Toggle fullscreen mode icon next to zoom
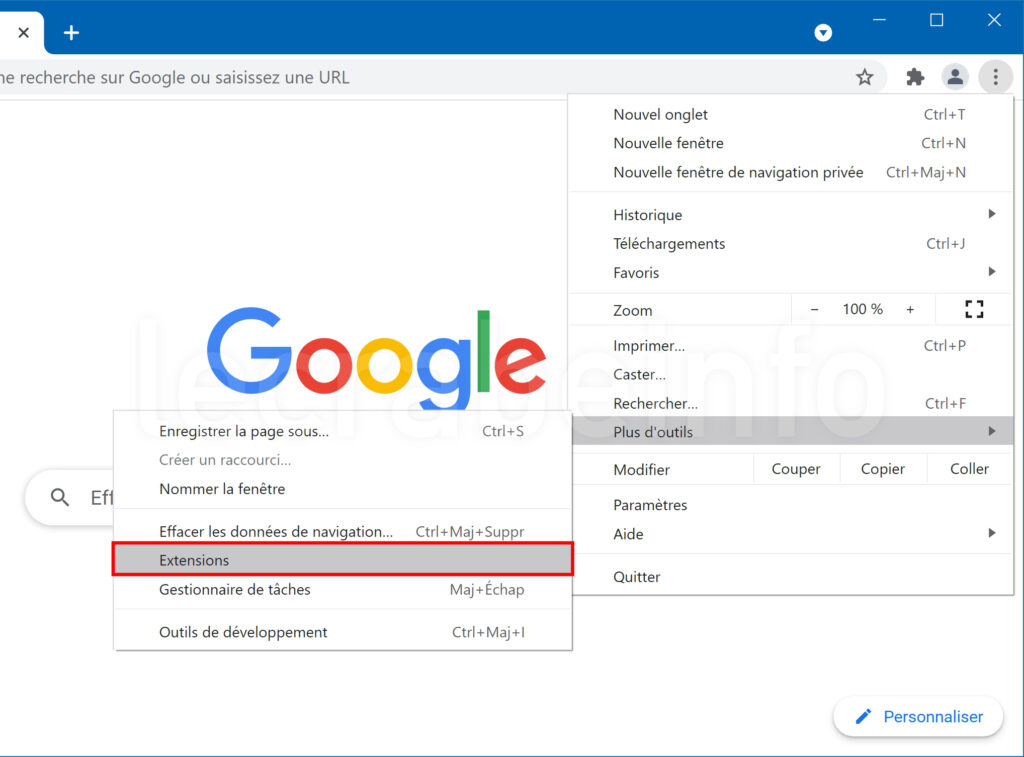The width and height of the screenshot is (1024, 757). (974, 310)
